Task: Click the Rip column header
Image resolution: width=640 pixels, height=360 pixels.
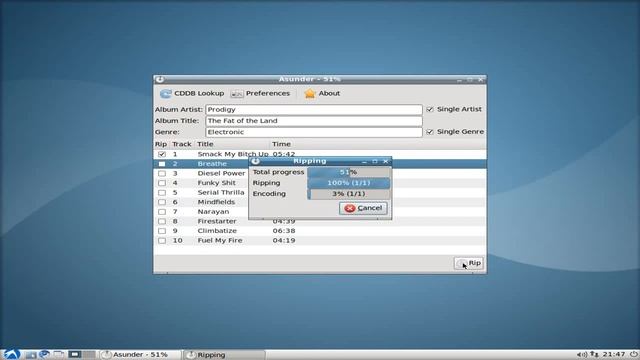Action: (x=161, y=144)
